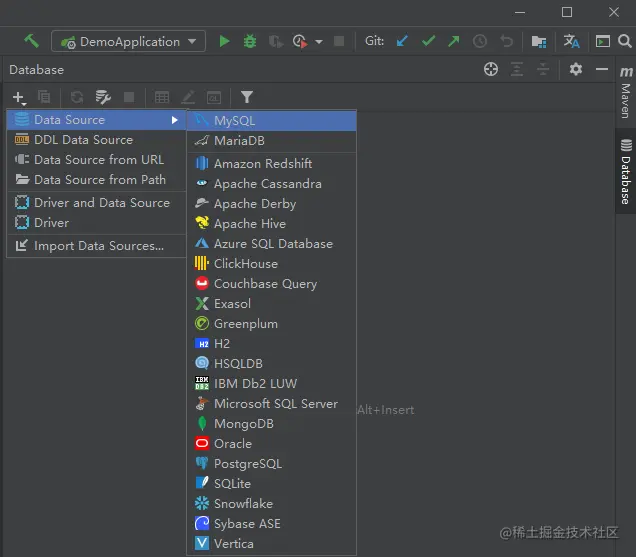636x557 pixels.
Task: Open Database panel settings gear
Action: coord(576,69)
